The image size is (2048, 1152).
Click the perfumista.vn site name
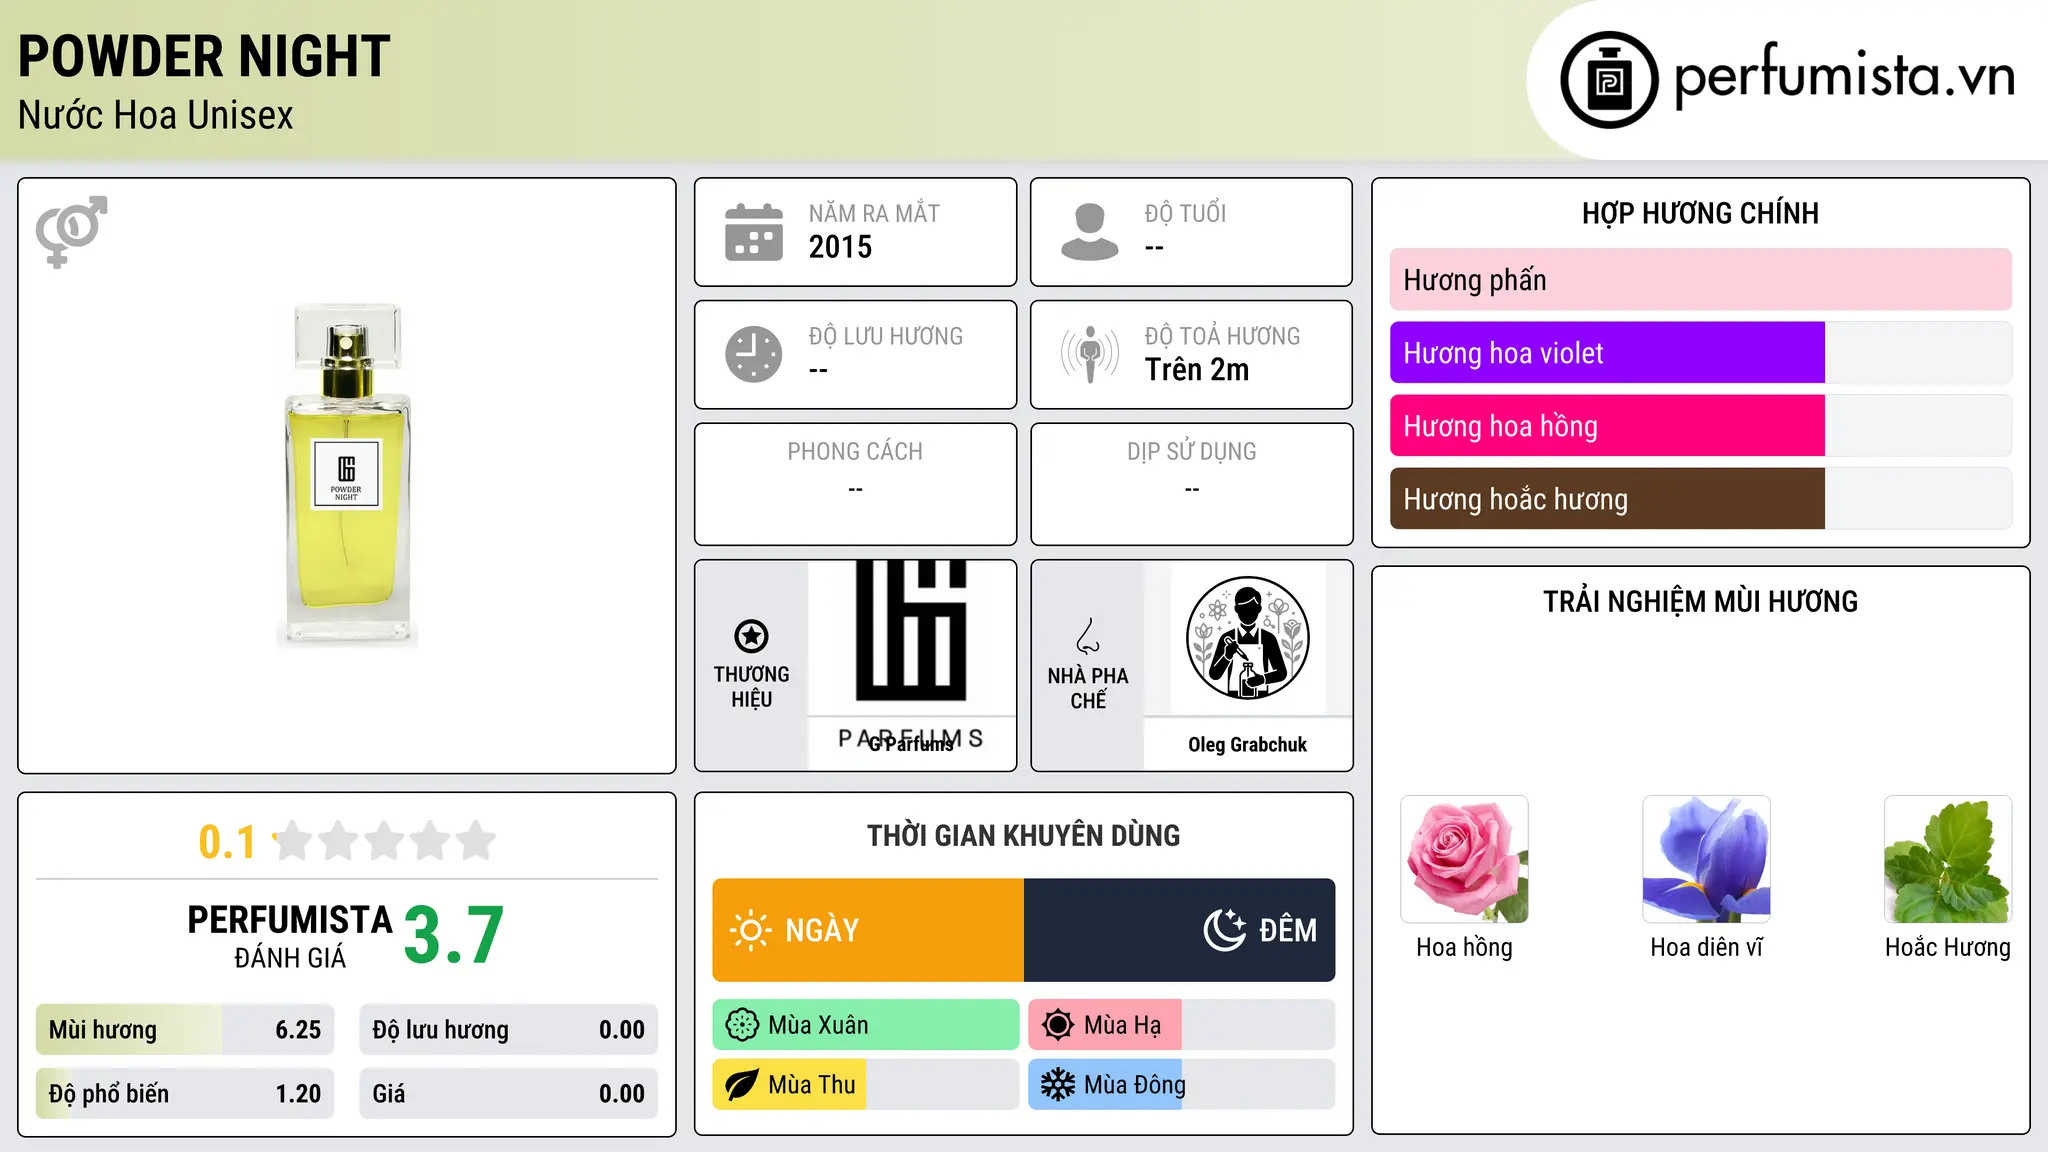coord(1845,77)
